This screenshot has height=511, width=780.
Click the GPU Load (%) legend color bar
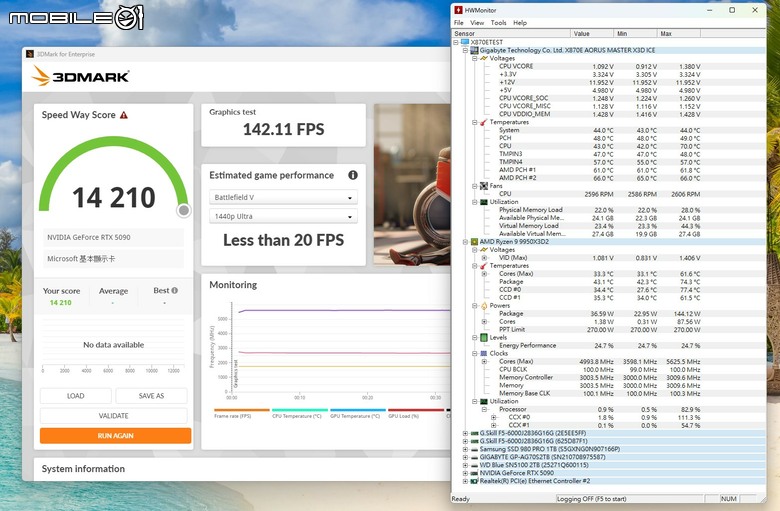416,410
